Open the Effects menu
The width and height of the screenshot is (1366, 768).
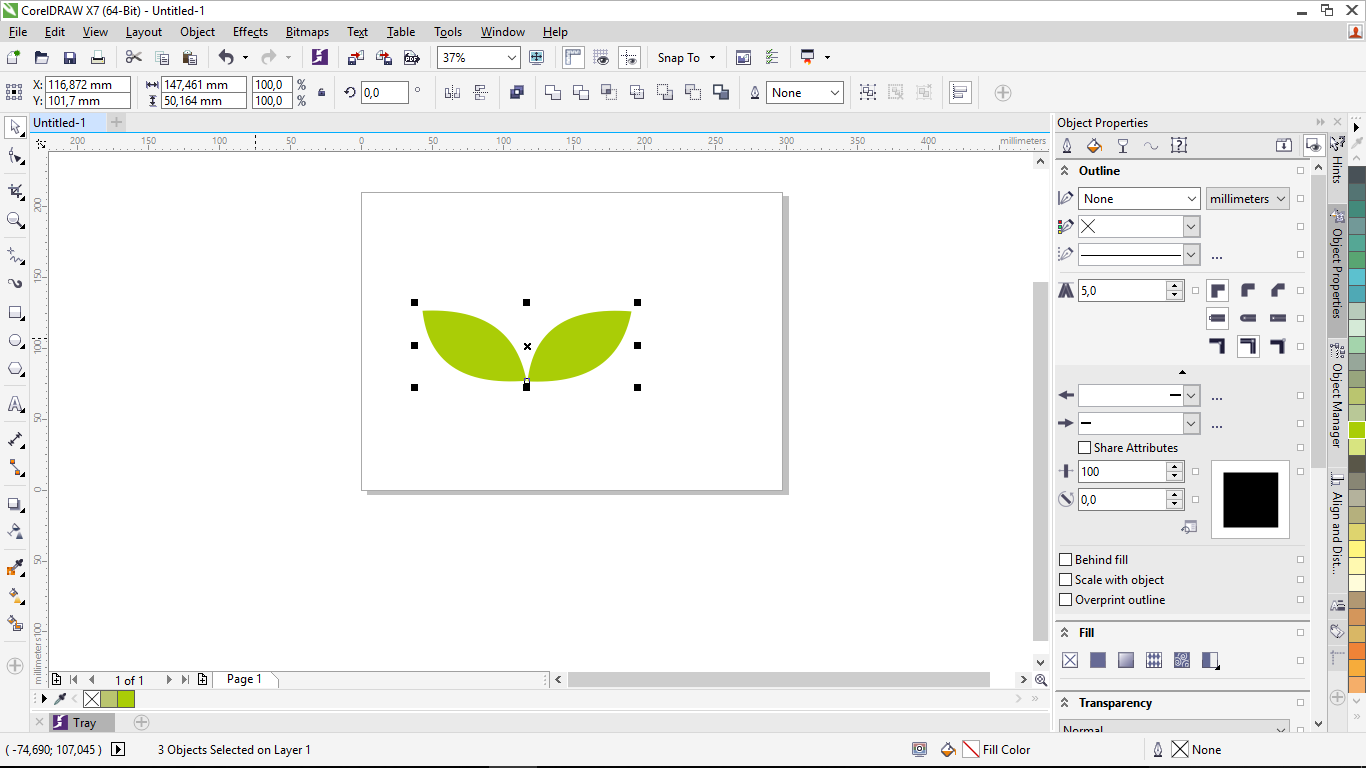(x=250, y=32)
